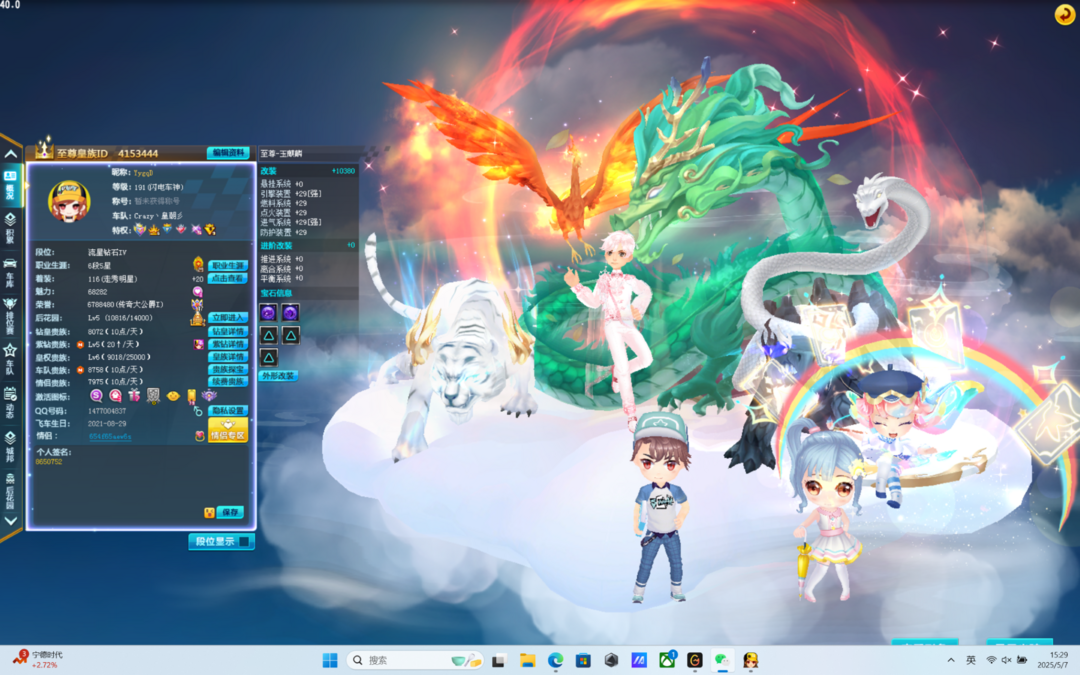Click the charm heart icon in 魅力 row

coord(198,291)
